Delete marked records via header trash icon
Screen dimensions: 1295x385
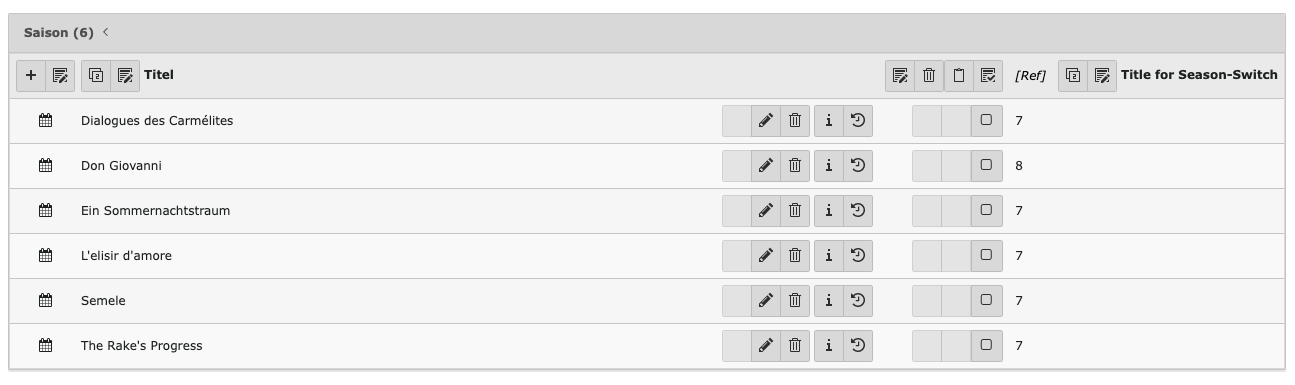pos(929,75)
